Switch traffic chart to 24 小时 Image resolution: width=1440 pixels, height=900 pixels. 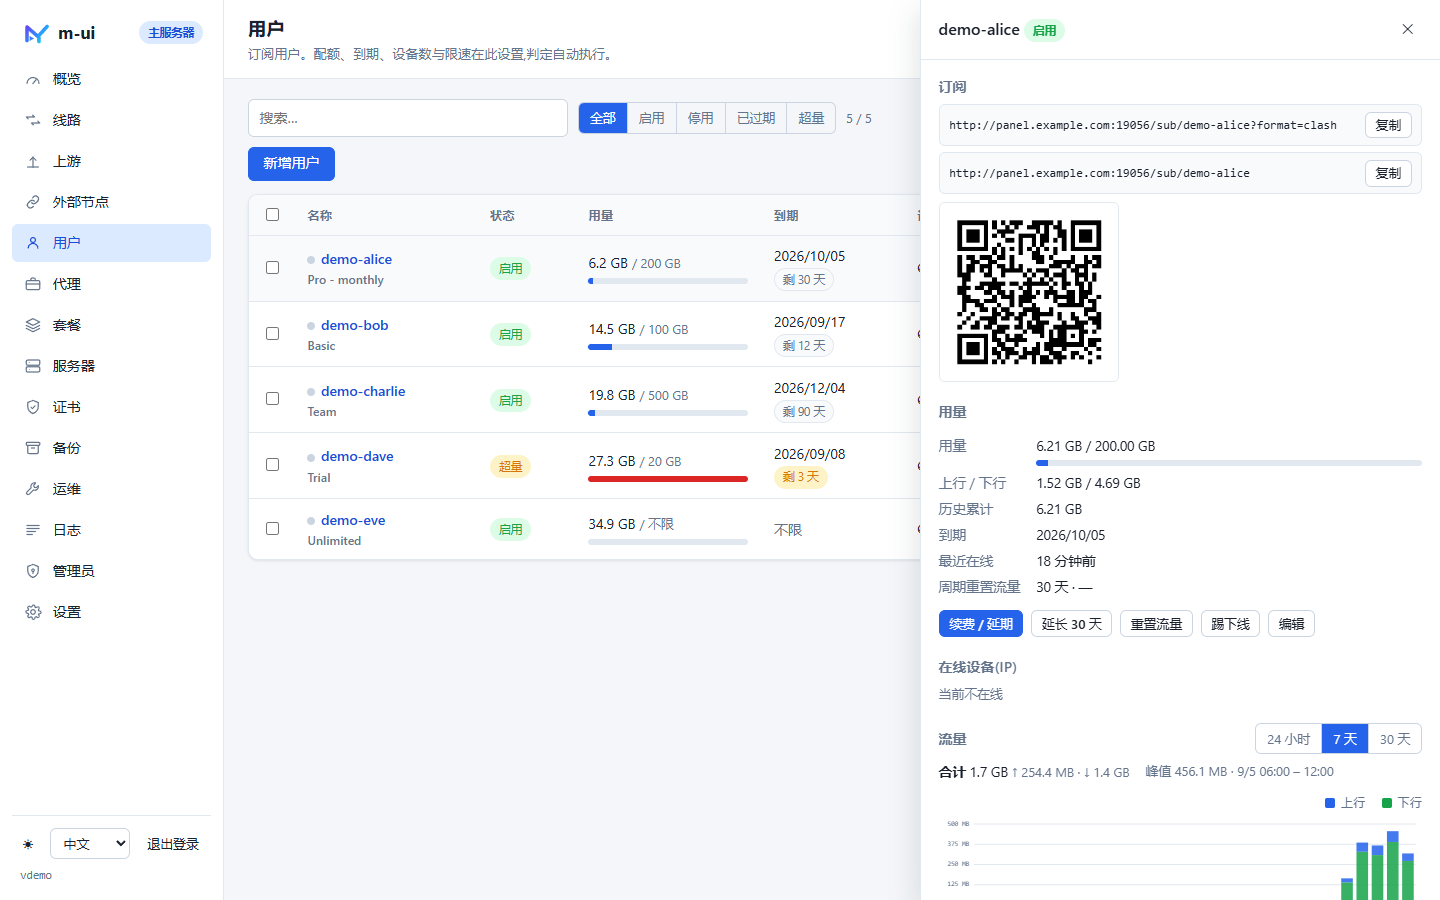pos(1288,739)
